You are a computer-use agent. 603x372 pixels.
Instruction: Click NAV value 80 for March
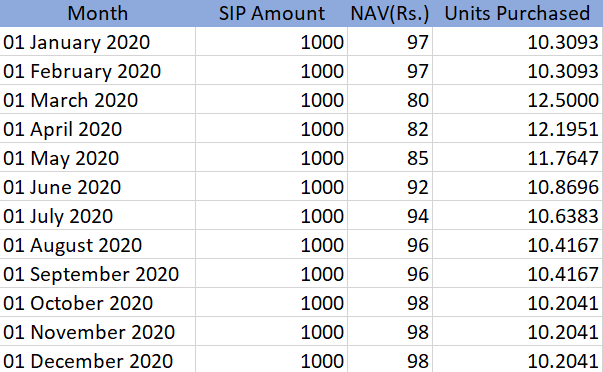(x=390, y=100)
